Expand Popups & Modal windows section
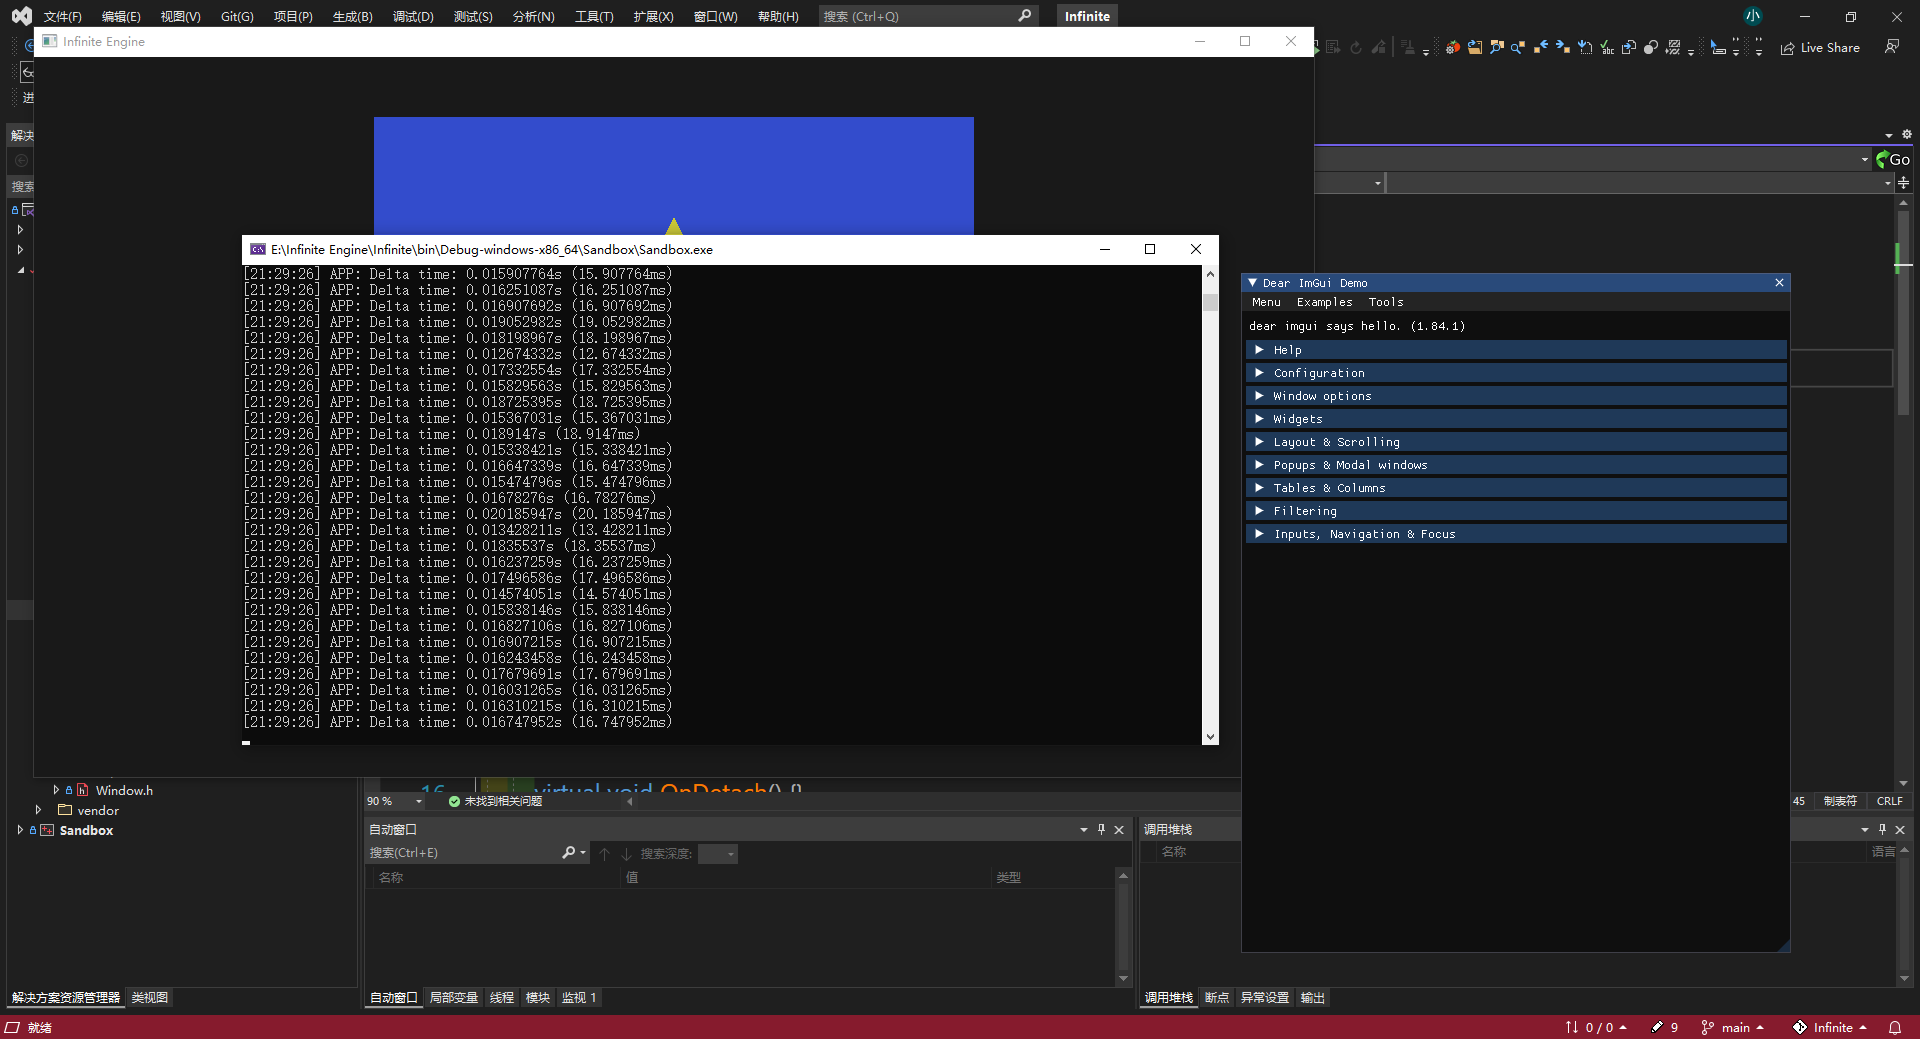The image size is (1920, 1039). tap(1515, 465)
